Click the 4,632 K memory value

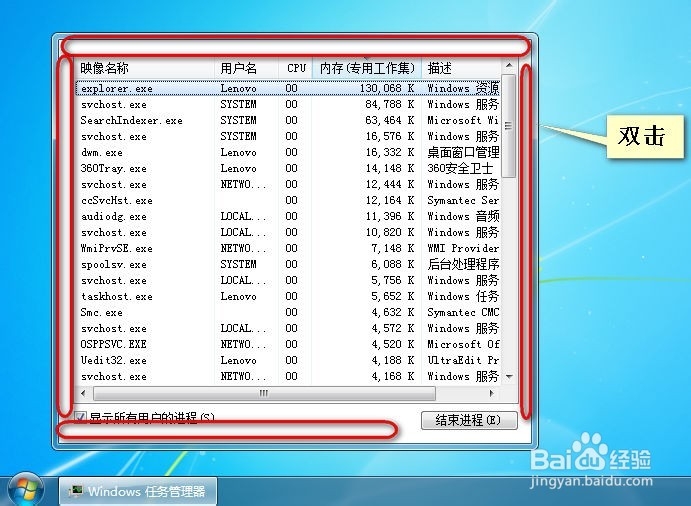393,313
